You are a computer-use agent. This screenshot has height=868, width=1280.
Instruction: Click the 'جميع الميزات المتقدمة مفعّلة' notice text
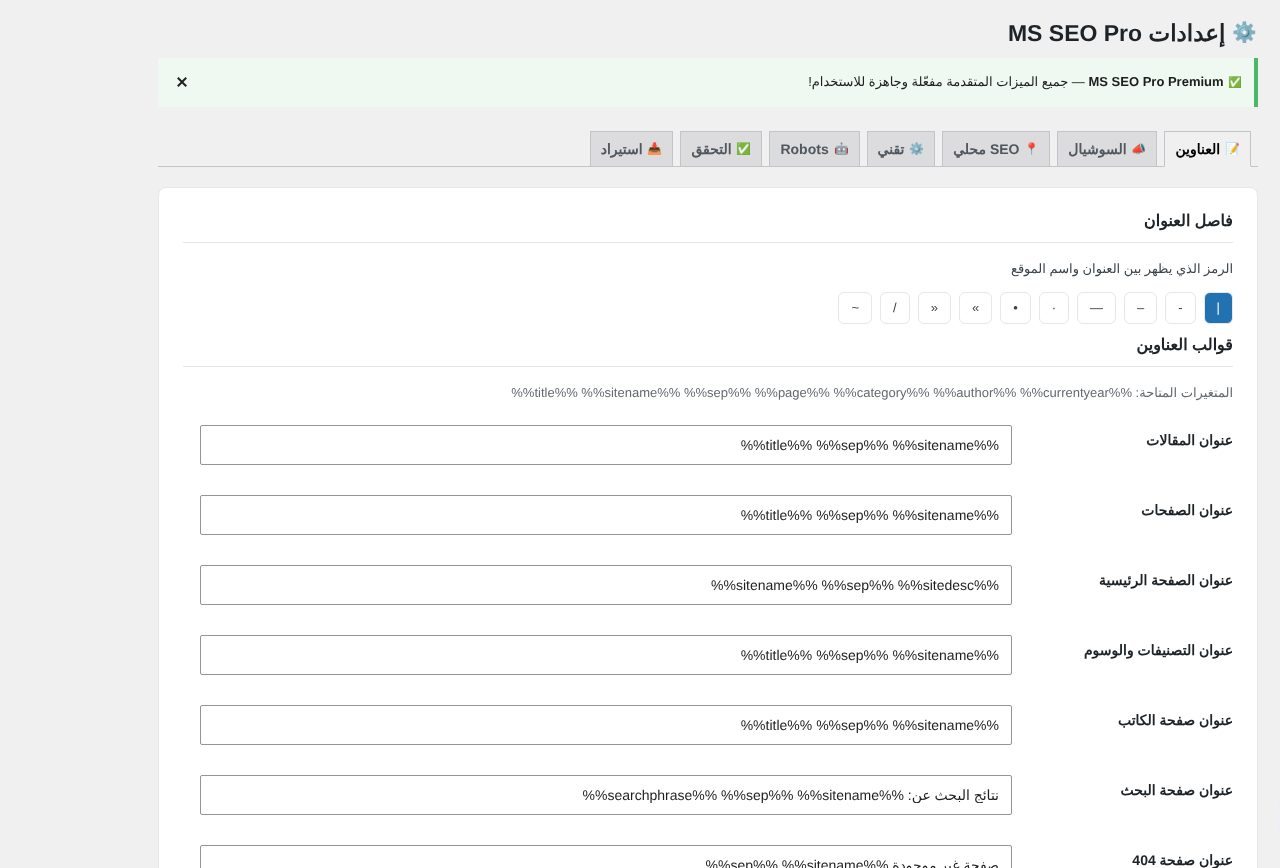938,82
